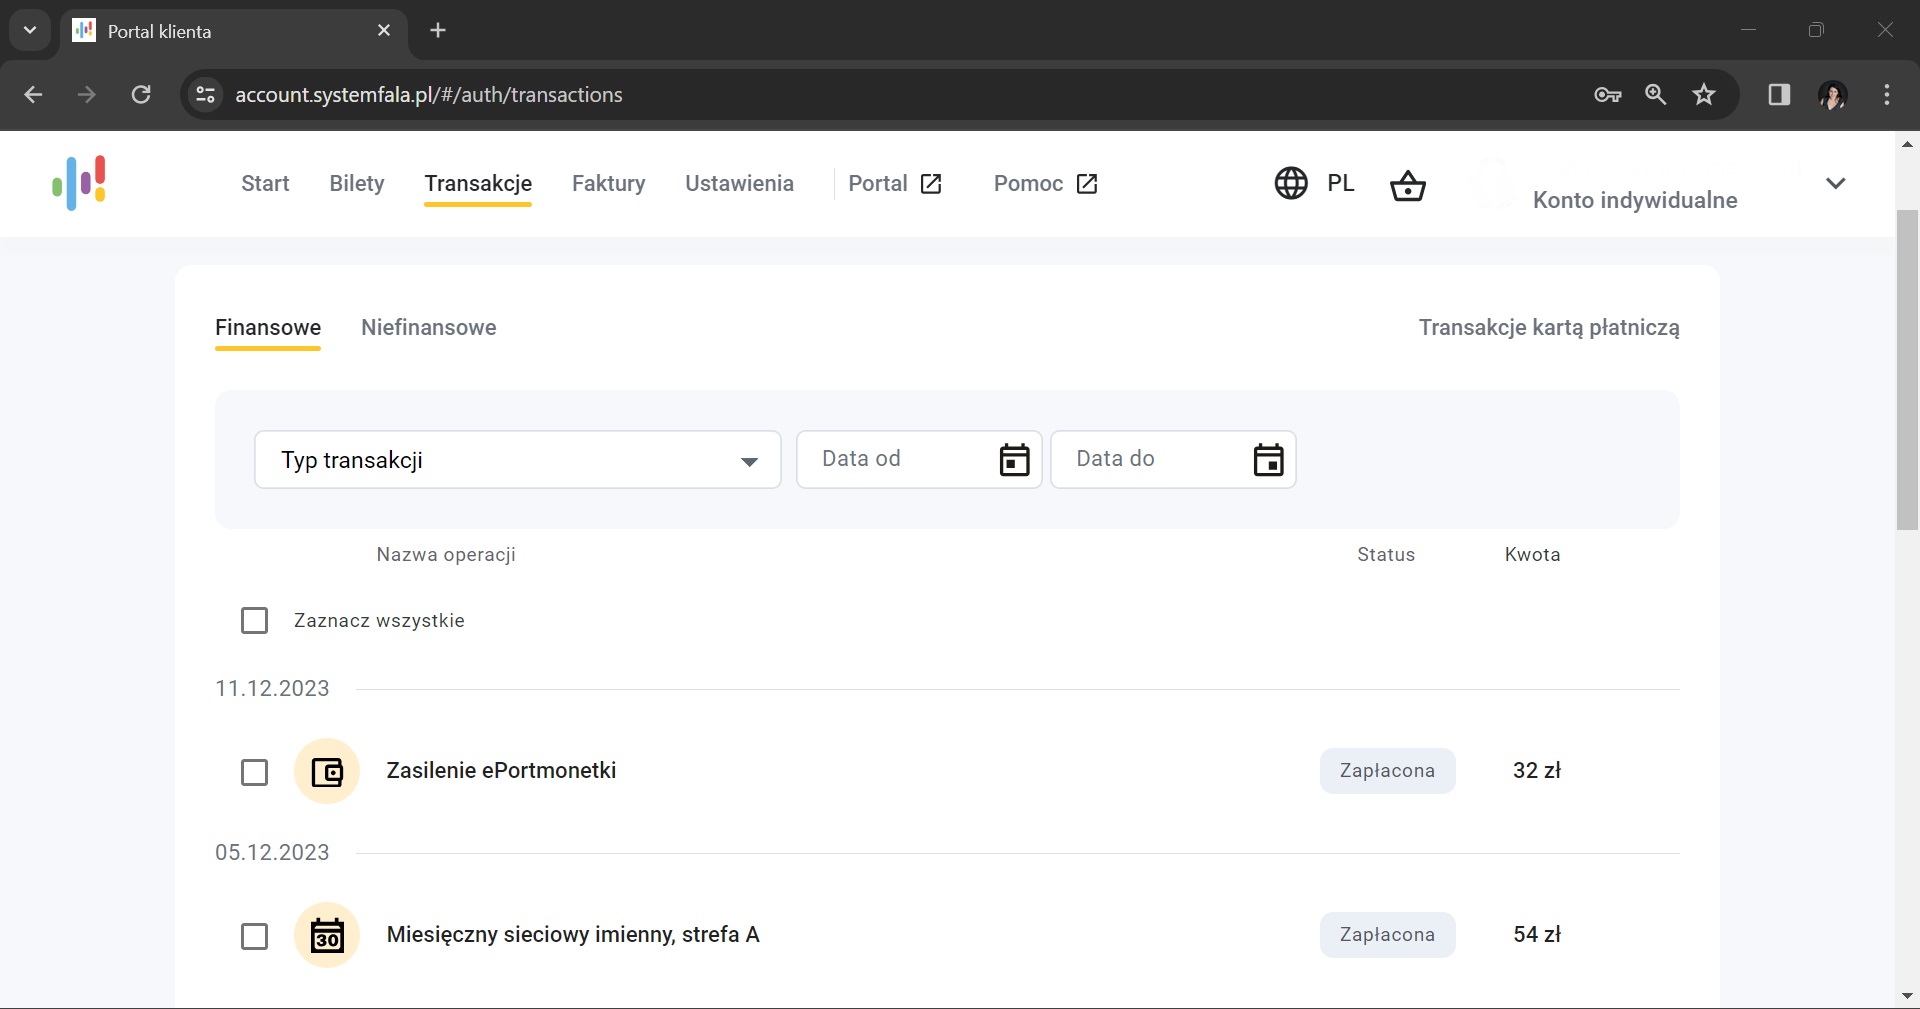Click the page vertical scrollbar thumb

[x=1907, y=370]
